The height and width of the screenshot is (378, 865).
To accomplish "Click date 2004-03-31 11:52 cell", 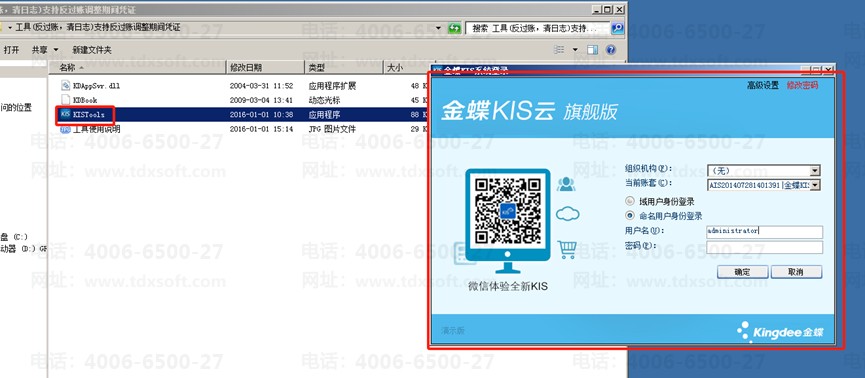I will pyautogui.click(x=261, y=86).
